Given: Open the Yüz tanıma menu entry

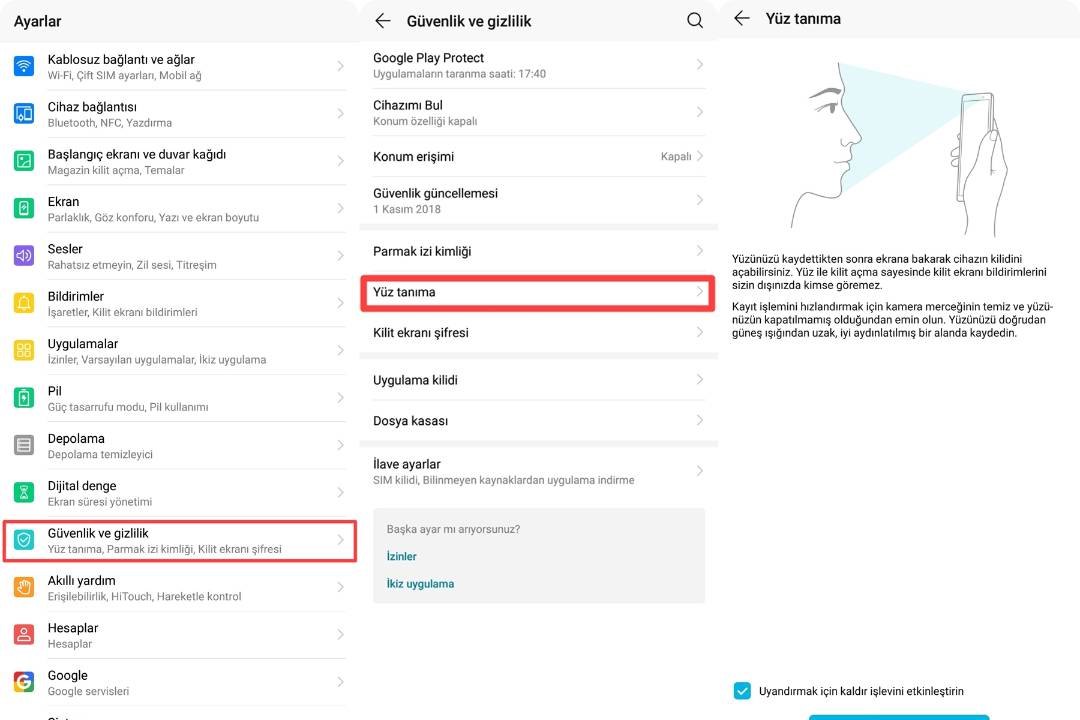Looking at the screenshot, I should 537,292.
